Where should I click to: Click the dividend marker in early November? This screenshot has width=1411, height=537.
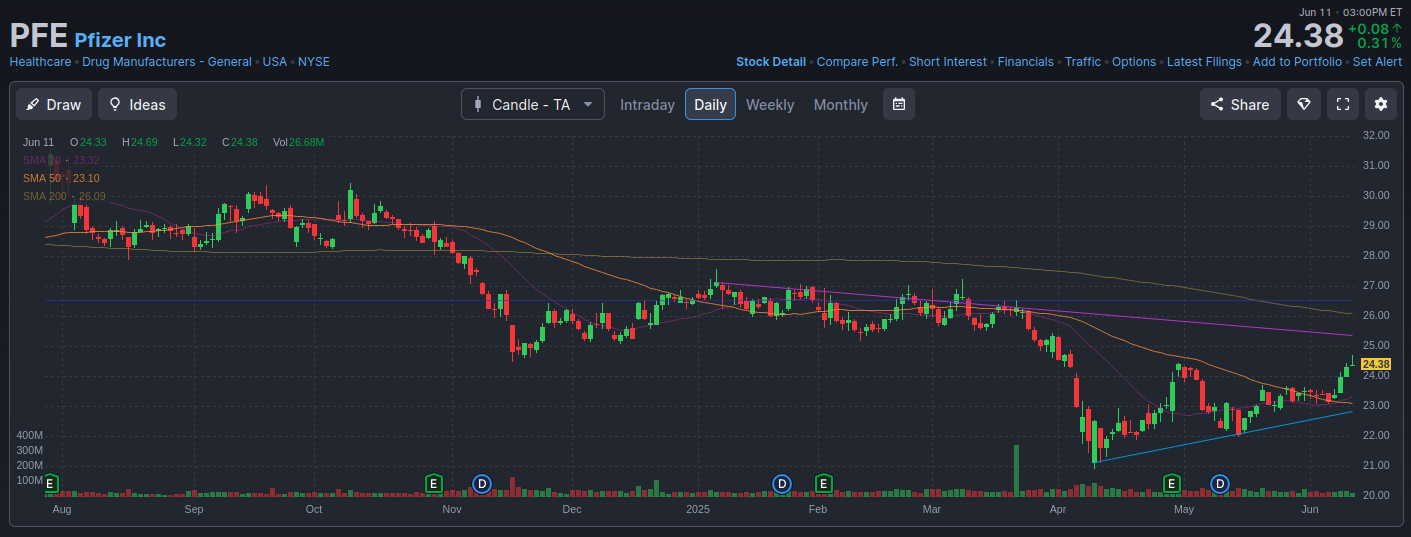[482, 484]
